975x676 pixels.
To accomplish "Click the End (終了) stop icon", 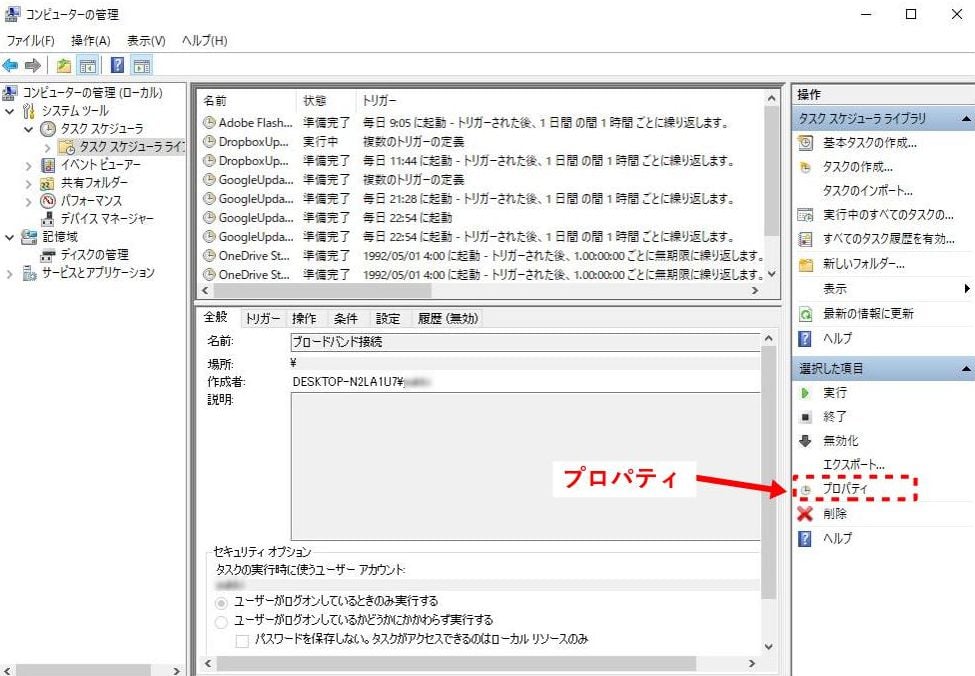I will [x=805, y=417].
